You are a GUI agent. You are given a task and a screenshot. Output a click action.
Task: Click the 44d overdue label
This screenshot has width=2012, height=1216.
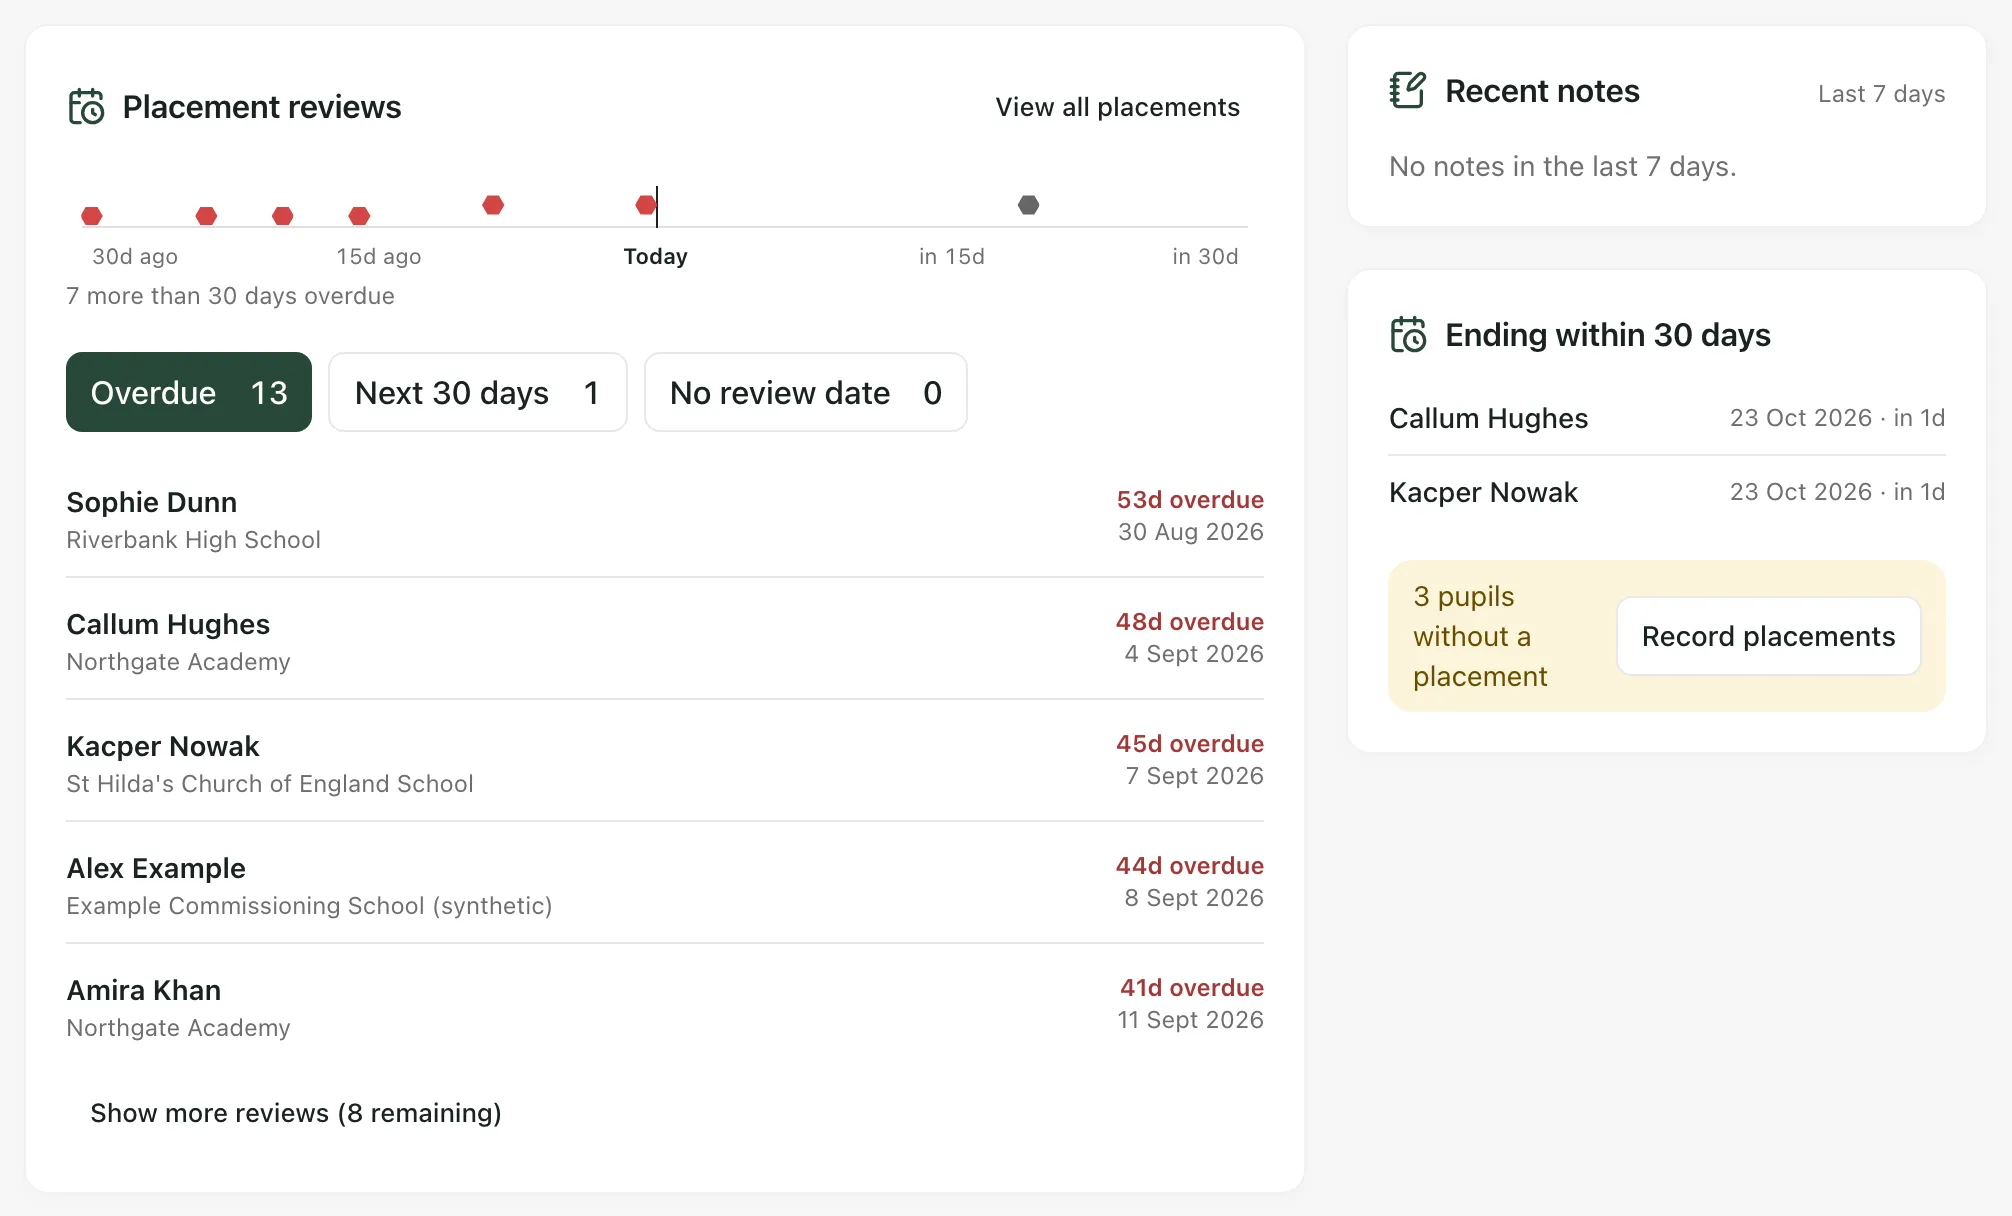(x=1190, y=866)
